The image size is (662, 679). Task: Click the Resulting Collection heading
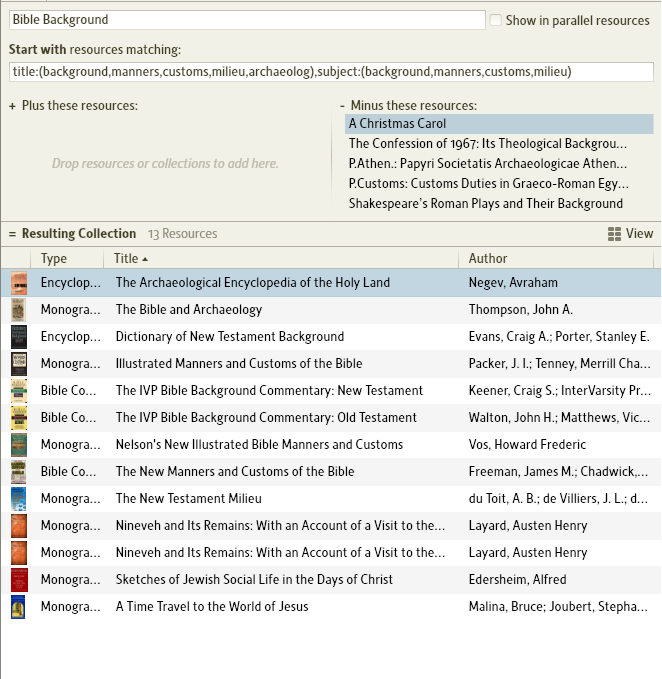(79, 234)
